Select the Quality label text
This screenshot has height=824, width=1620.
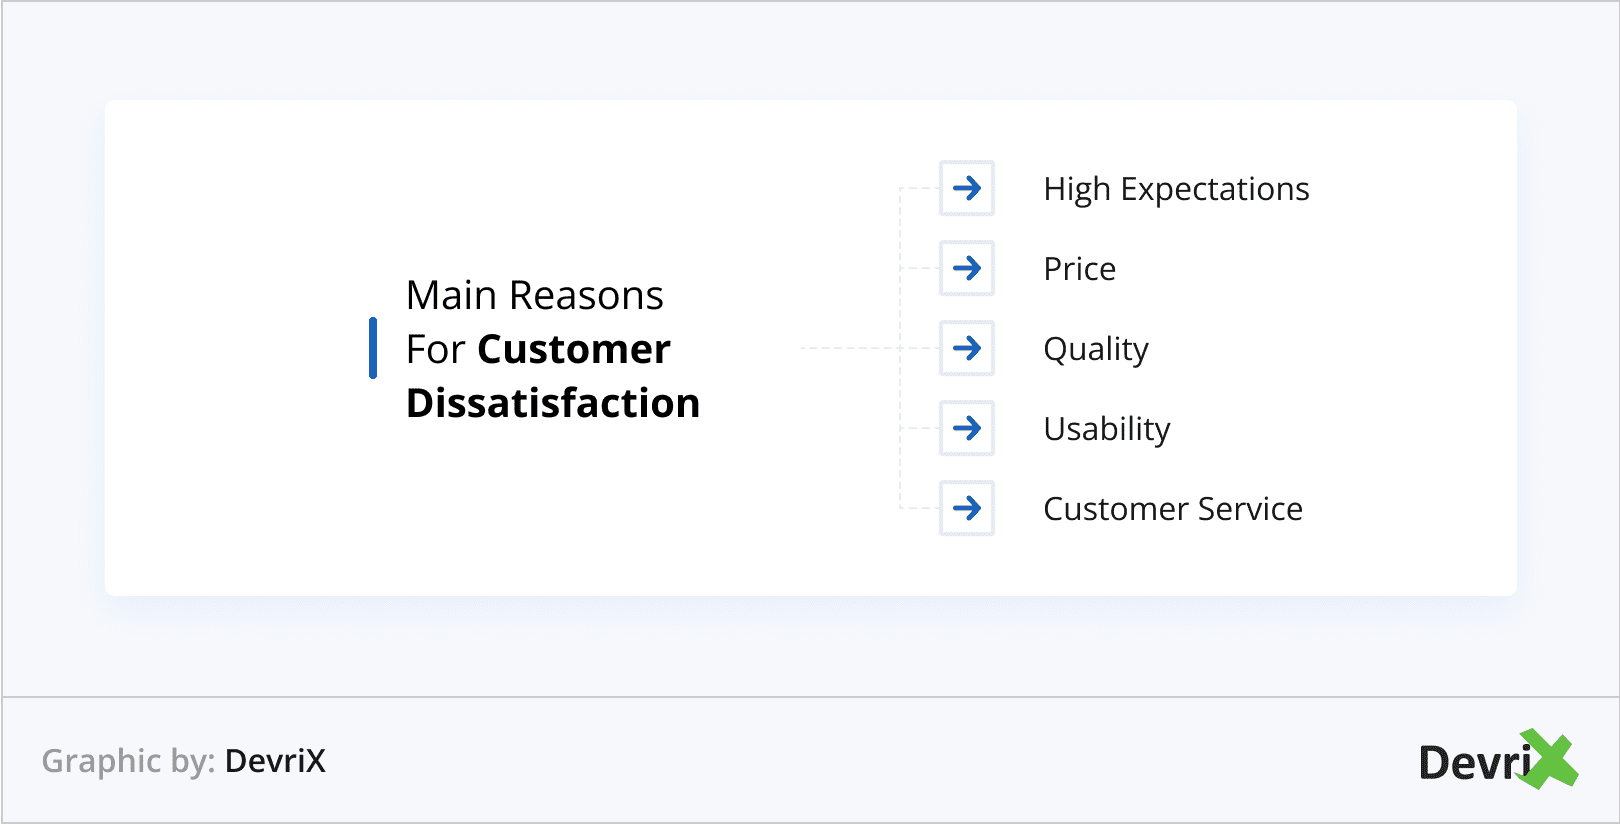click(1095, 349)
